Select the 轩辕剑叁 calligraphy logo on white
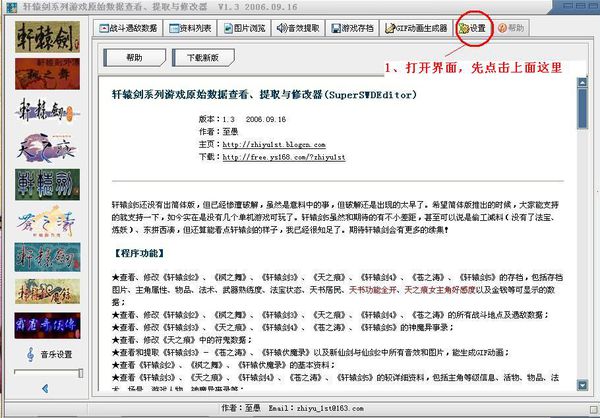Image resolution: width=600 pixels, height=418 pixels. pyautogui.click(x=47, y=111)
